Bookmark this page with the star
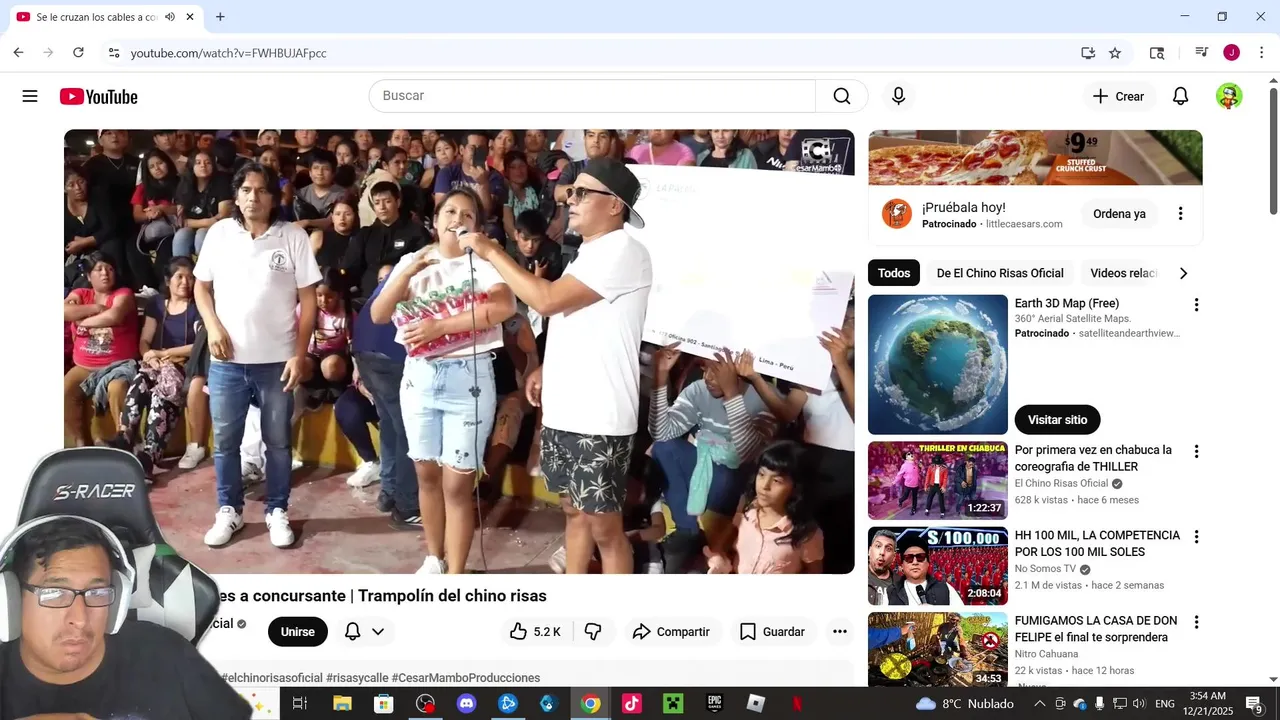Image resolution: width=1280 pixels, height=720 pixels. tap(1115, 53)
